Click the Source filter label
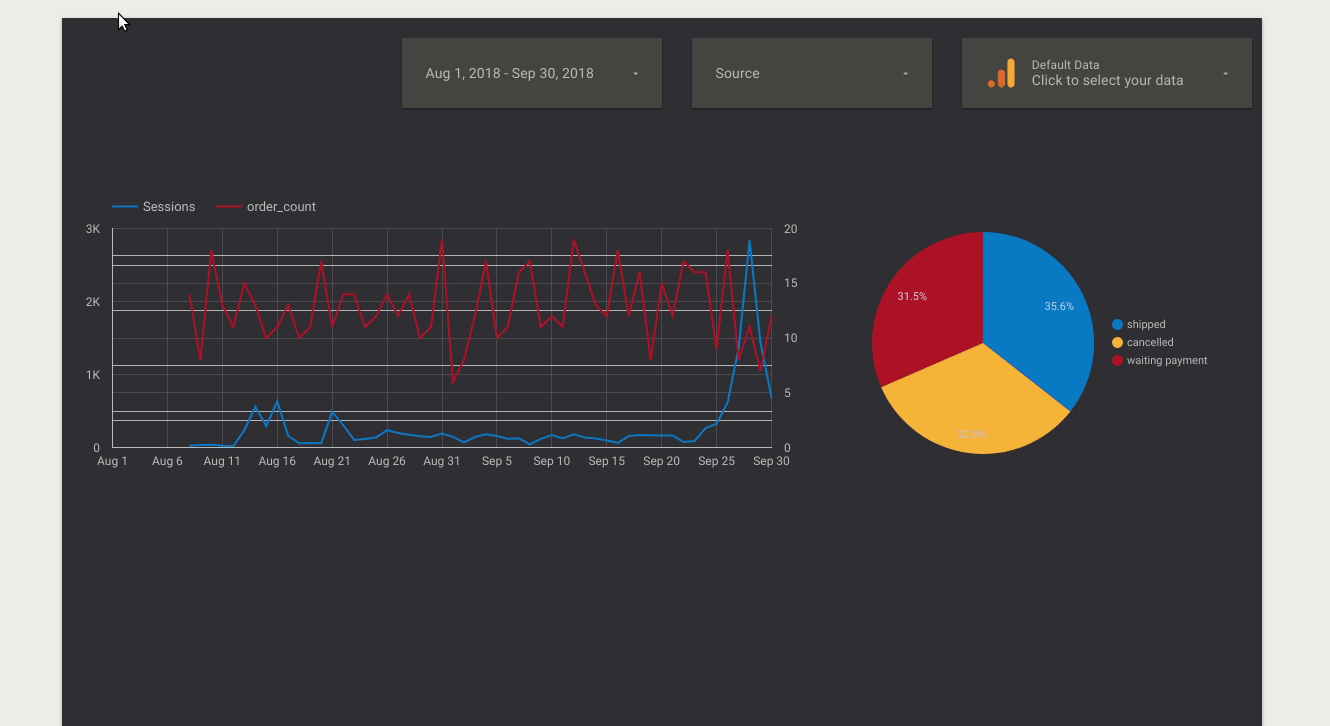1330x726 pixels. point(737,73)
